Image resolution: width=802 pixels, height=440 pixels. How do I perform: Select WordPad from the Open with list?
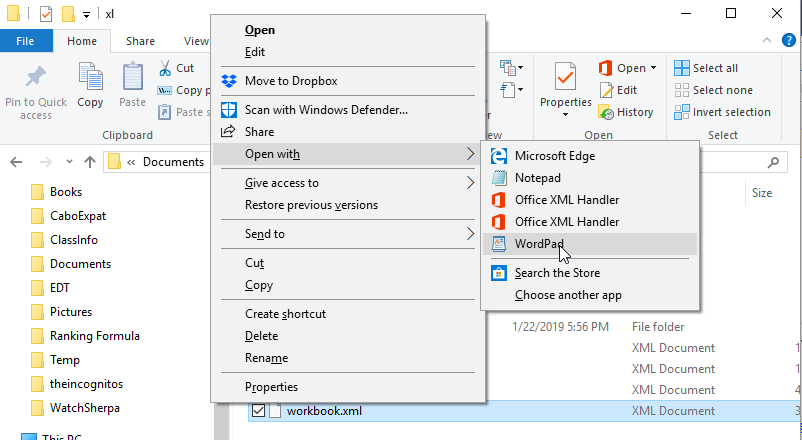point(540,244)
